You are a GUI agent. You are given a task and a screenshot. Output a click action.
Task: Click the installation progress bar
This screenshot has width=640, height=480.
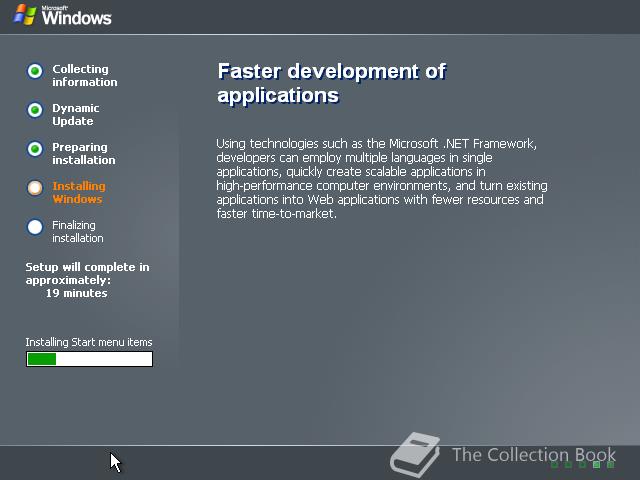coord(89,359)
